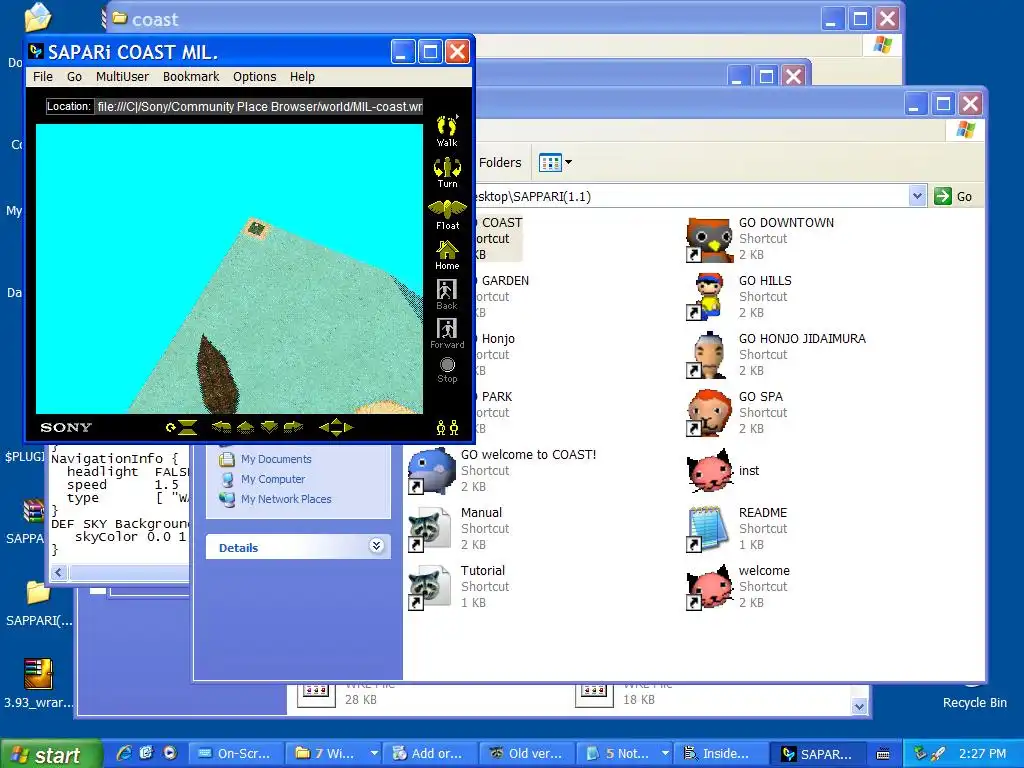
Task: Click the turn-right arrow in Sapari bottom bar
Action: tap(293, 428)
